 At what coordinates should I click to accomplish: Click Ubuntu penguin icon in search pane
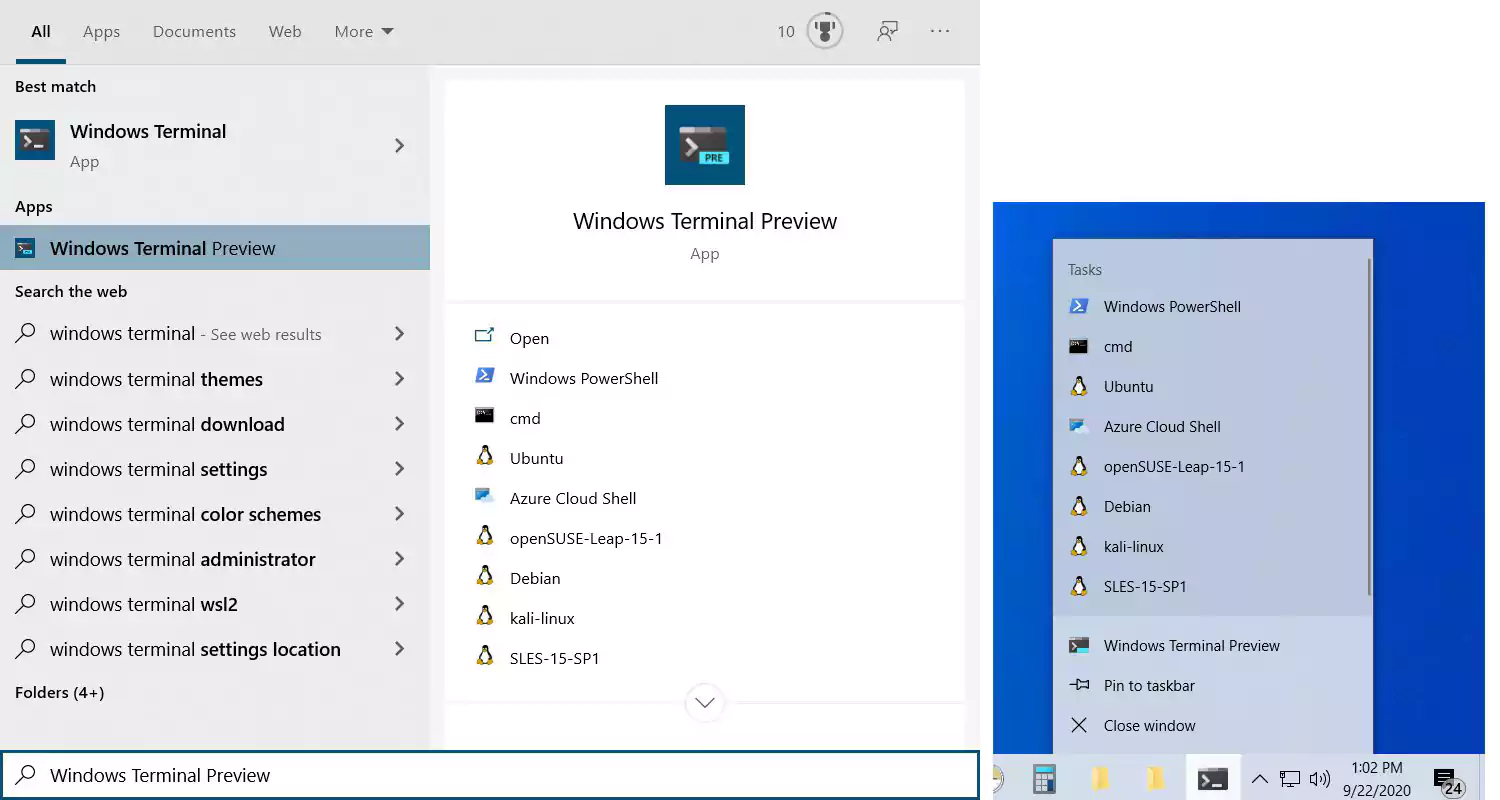485,456
